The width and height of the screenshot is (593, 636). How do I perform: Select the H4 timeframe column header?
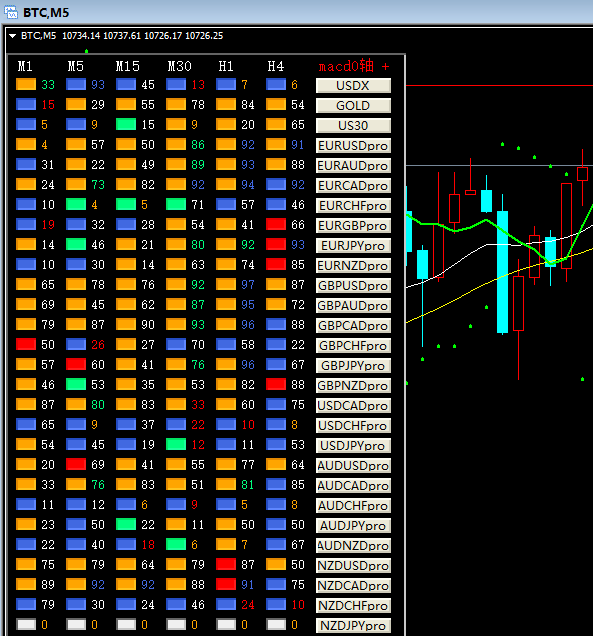point(276,66)
